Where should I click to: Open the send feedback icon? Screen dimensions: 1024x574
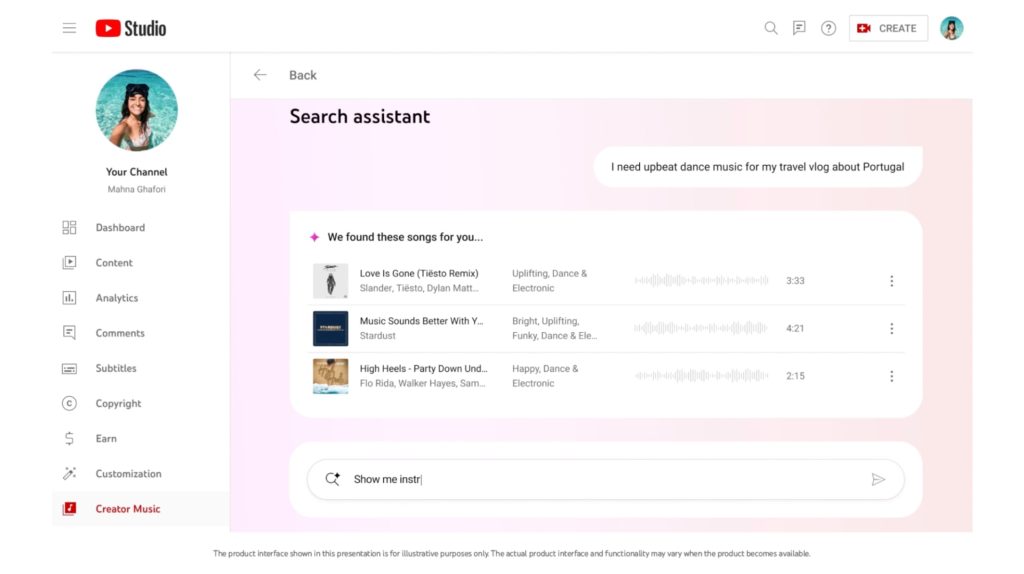[x=799, y=28]
